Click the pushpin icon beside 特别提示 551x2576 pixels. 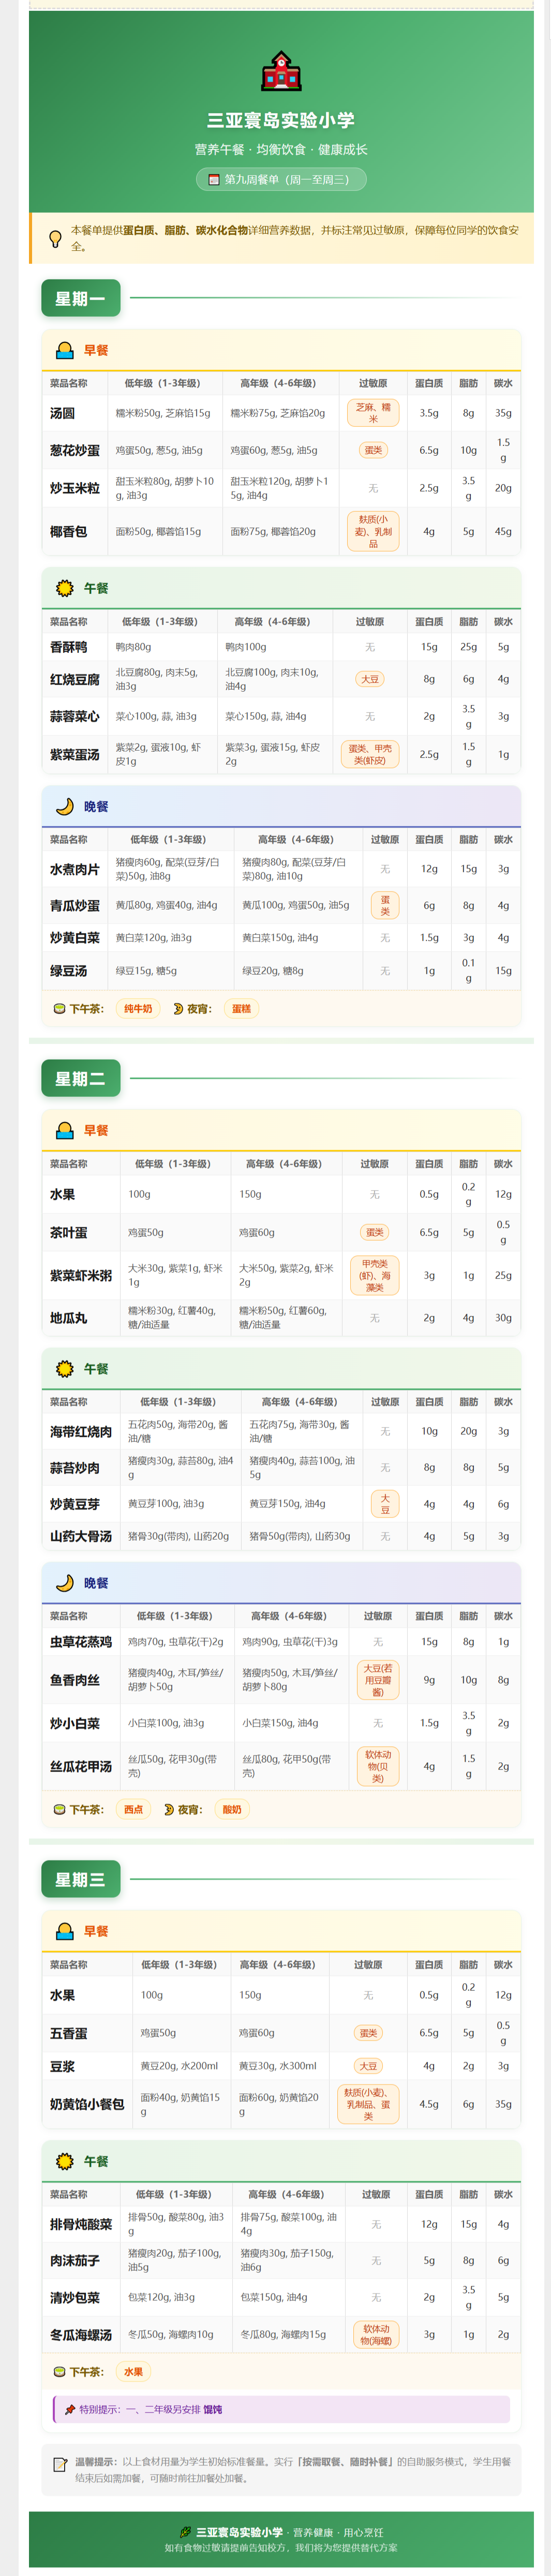point(70,2410)
